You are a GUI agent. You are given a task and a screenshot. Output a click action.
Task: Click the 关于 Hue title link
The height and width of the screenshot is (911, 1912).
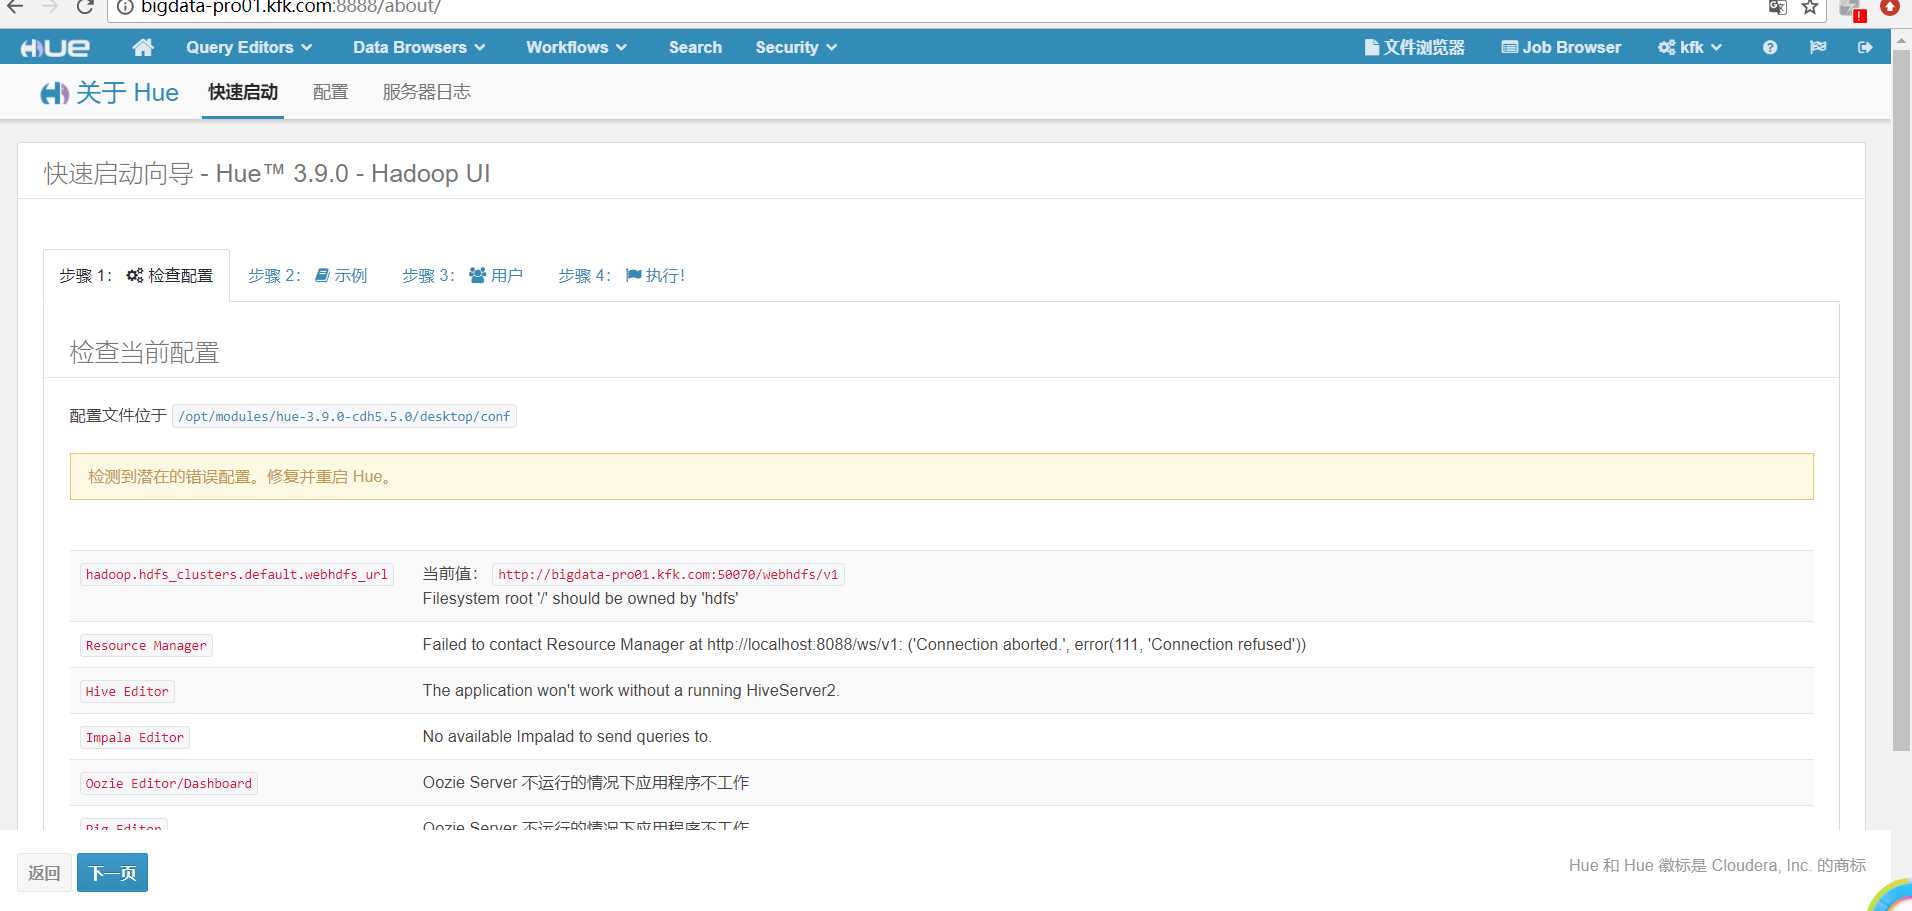tap(127, 93)
